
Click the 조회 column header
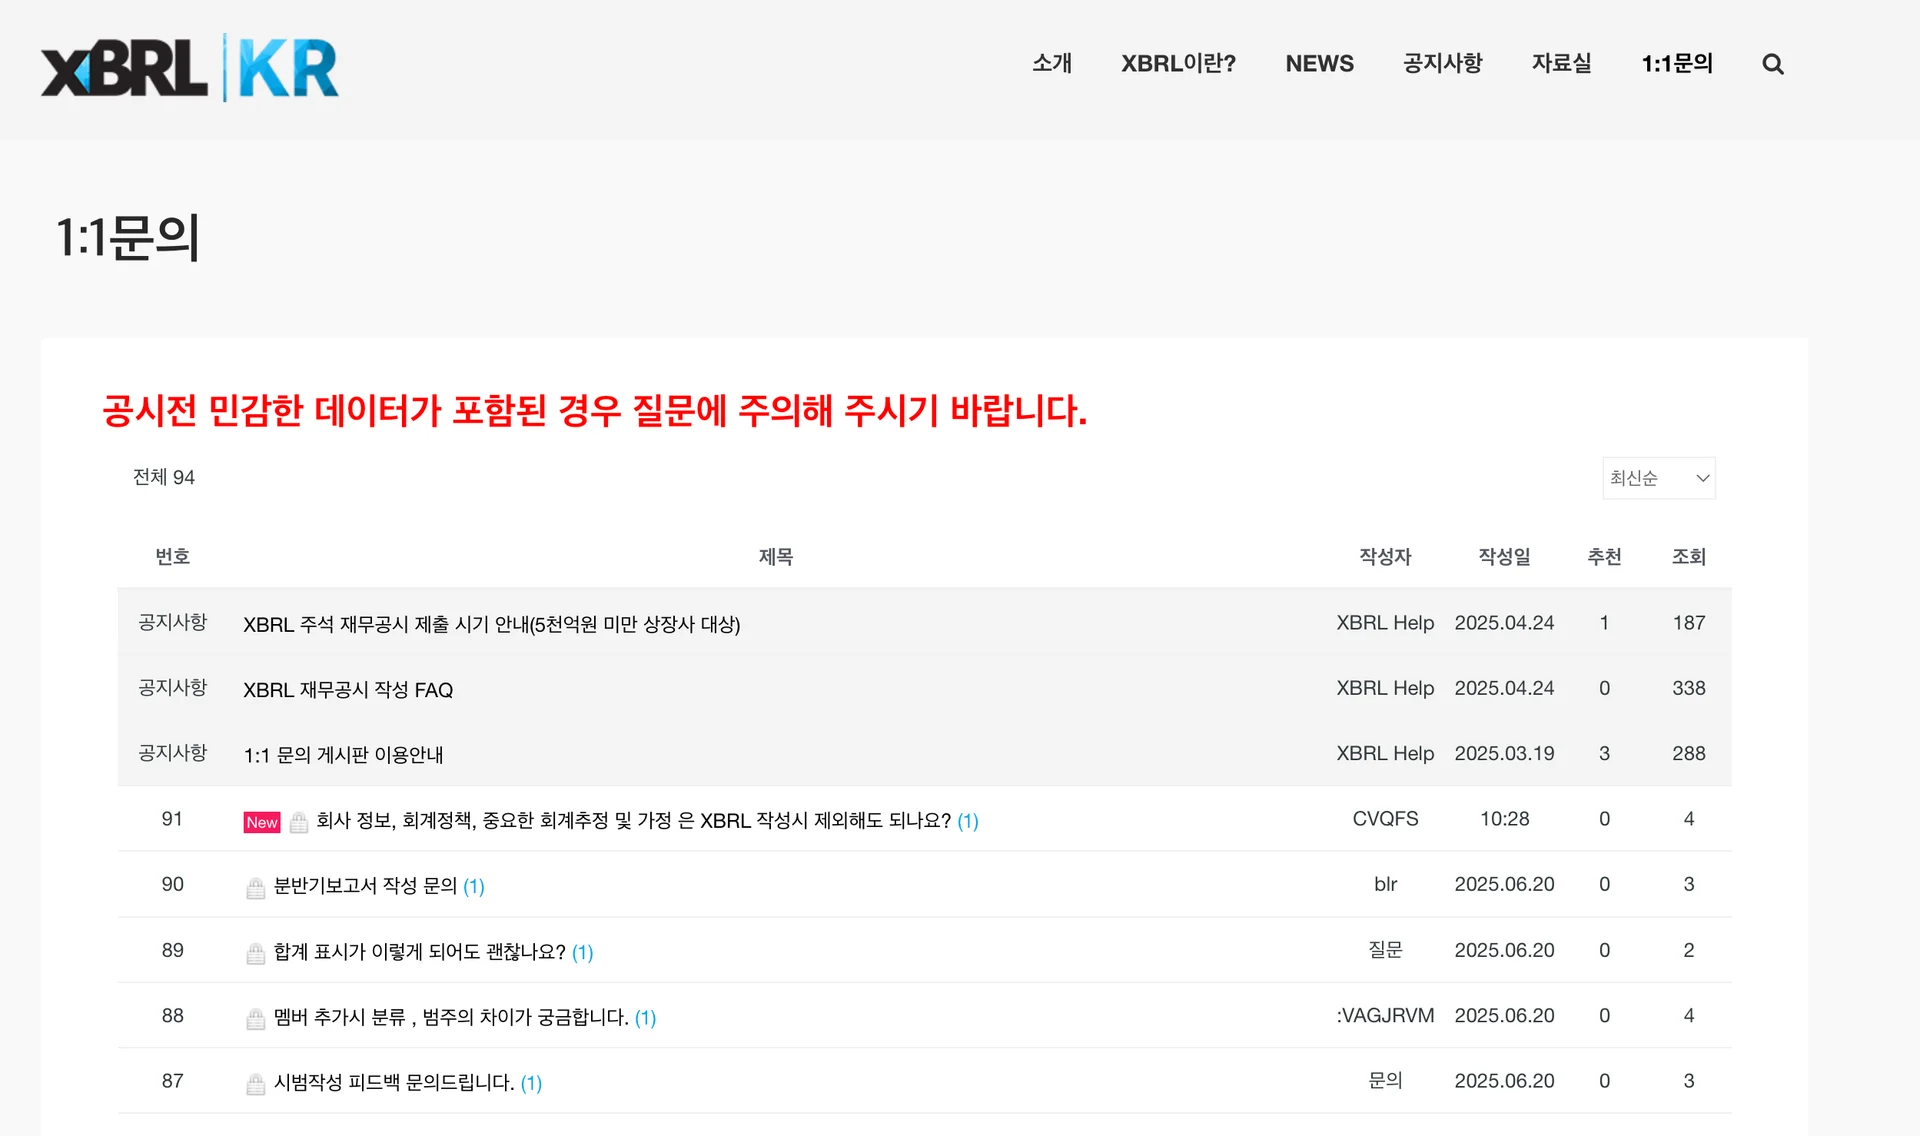(x=1688, y=557)
